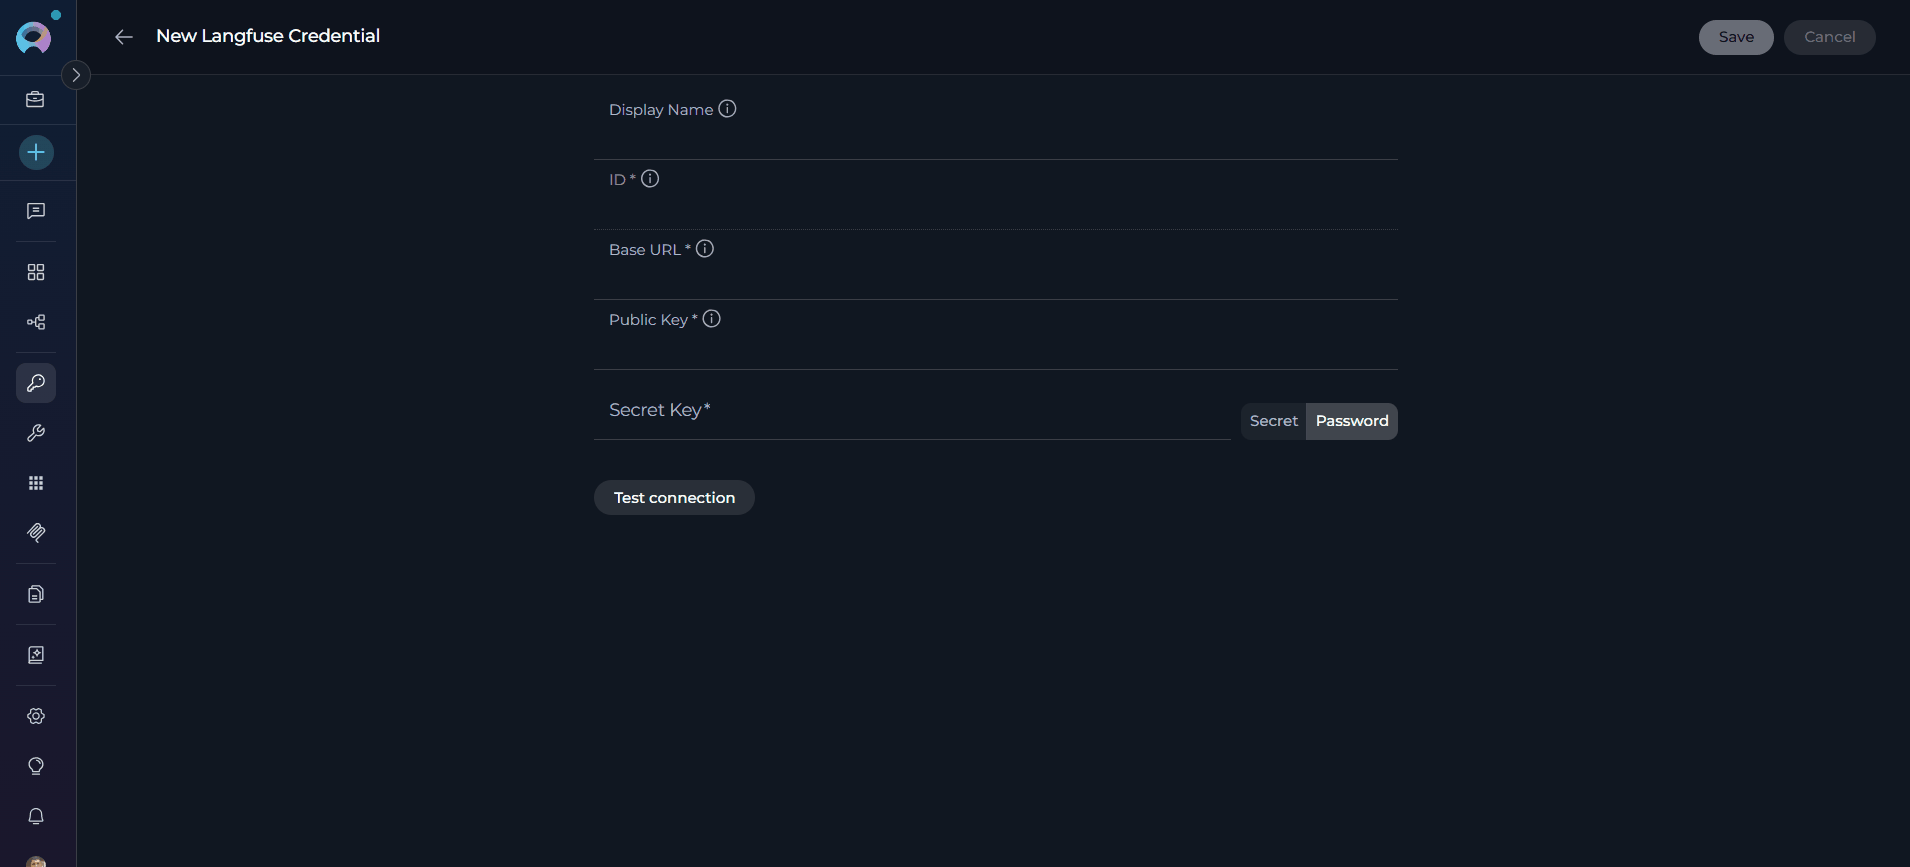Open the nine-dot grid apps icon
Image resolution: width=1910 pixels, height=867 pixels.
point(36,483)
